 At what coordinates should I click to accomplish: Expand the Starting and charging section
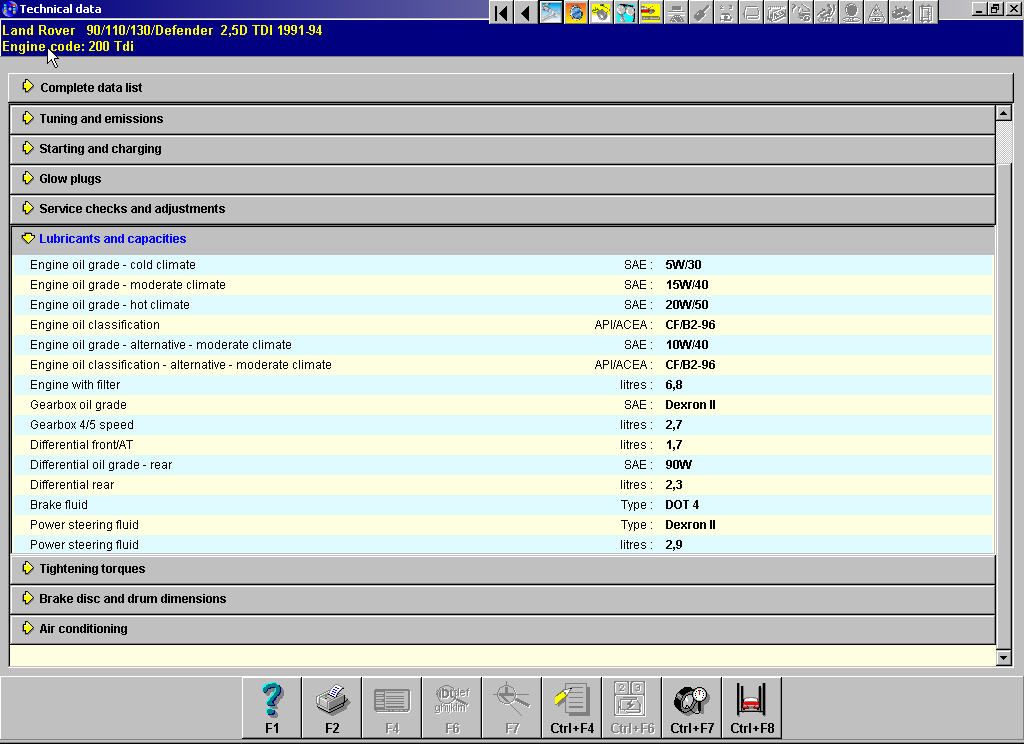point(503,149)
